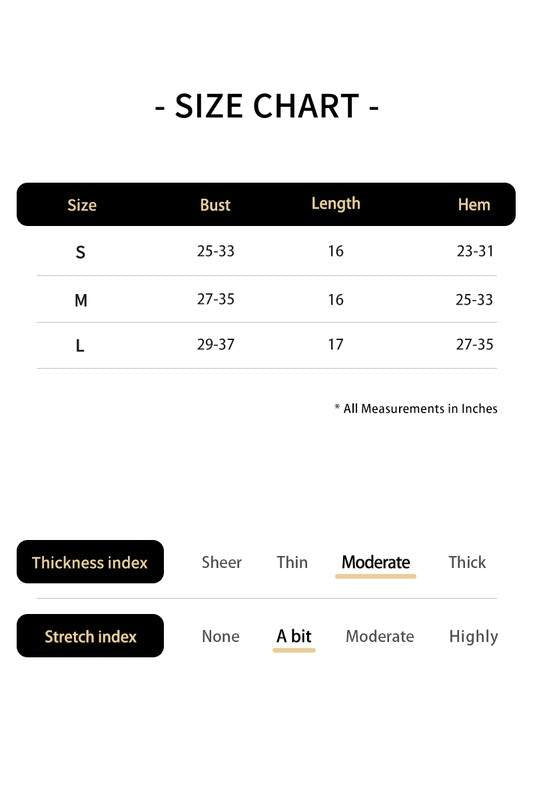Choose Thin in the thickness options
Image resolution: width=533 pixels, height=800 pixels.
[x=292, y=562]
